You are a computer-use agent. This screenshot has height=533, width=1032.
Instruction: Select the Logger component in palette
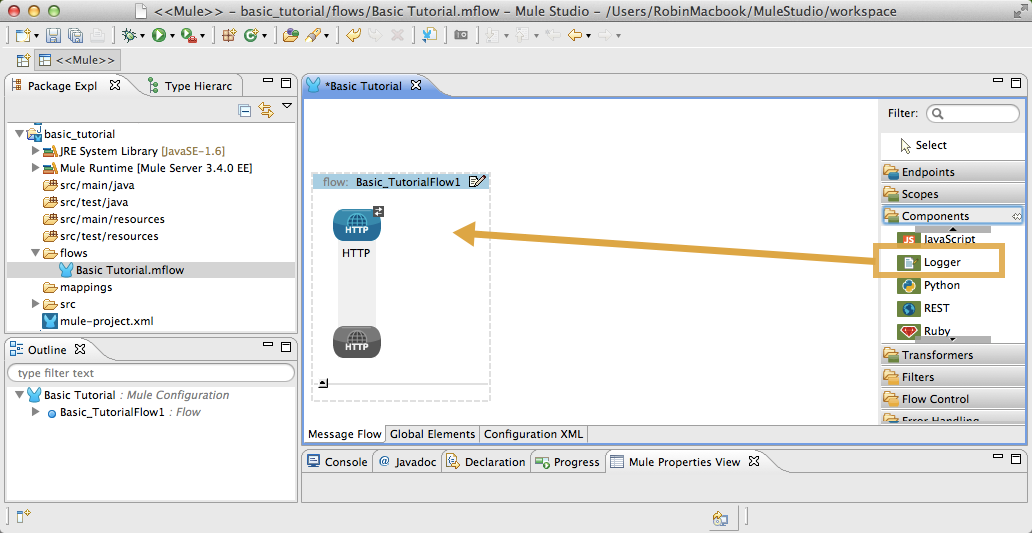pos(942,262)
